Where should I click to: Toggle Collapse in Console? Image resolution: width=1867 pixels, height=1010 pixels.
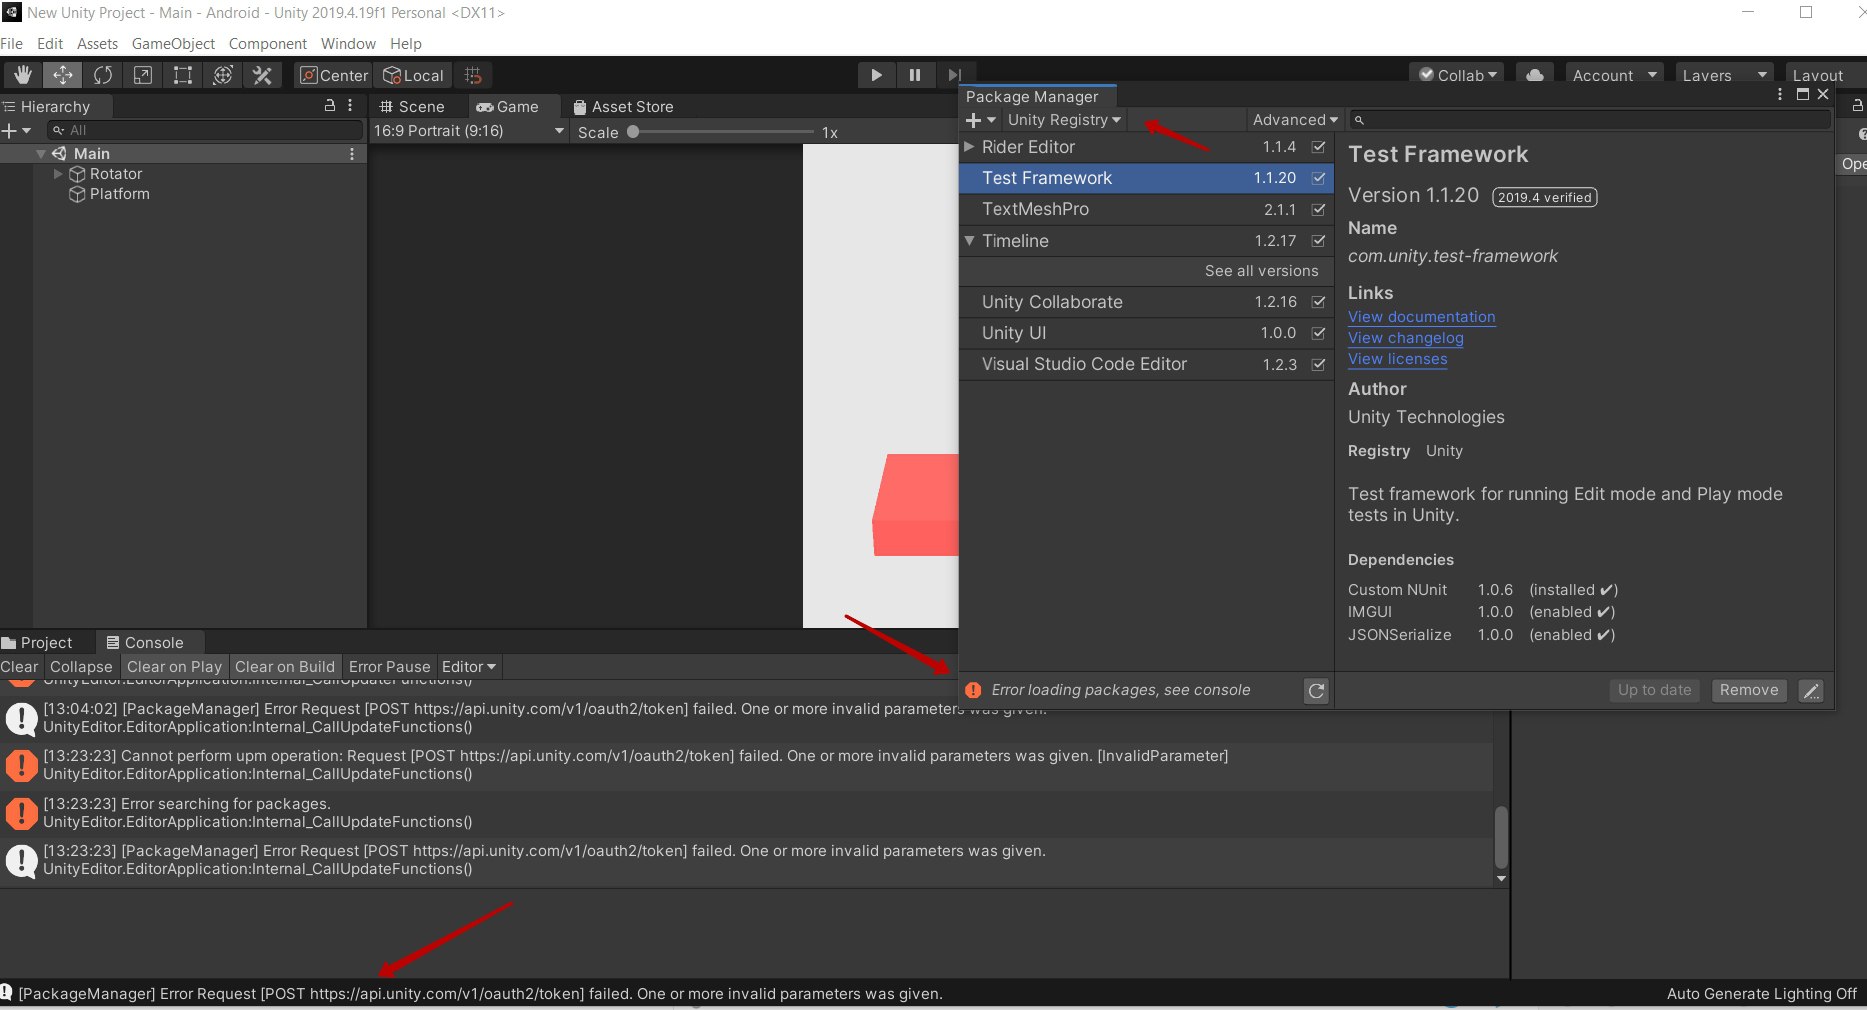81,667
